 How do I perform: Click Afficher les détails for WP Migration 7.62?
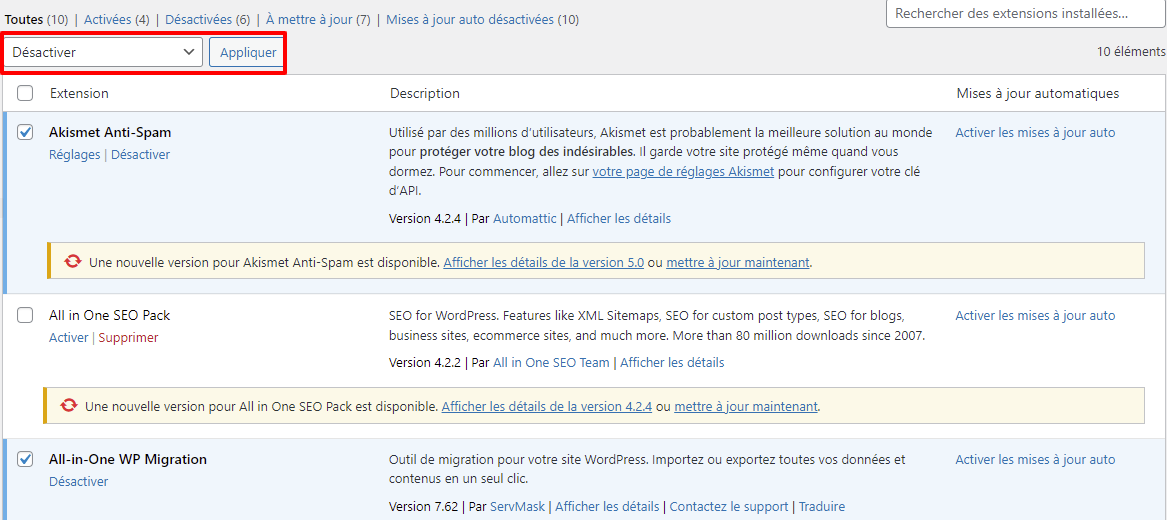(607, 507)
